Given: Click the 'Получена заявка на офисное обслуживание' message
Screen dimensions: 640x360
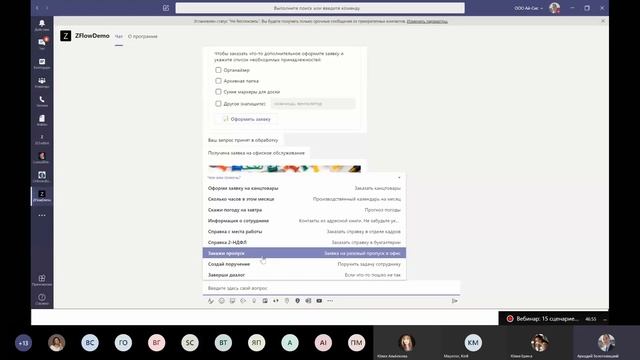Looking at the screenshot, I should coord(256,153).
